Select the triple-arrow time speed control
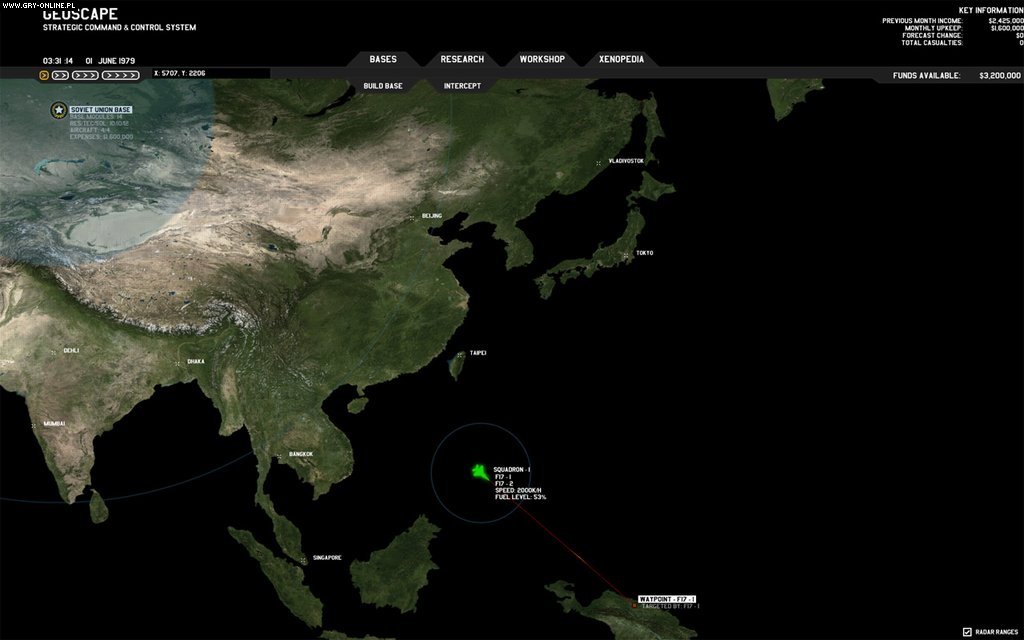The image size is (1024, 640). (x=86, y=74)
